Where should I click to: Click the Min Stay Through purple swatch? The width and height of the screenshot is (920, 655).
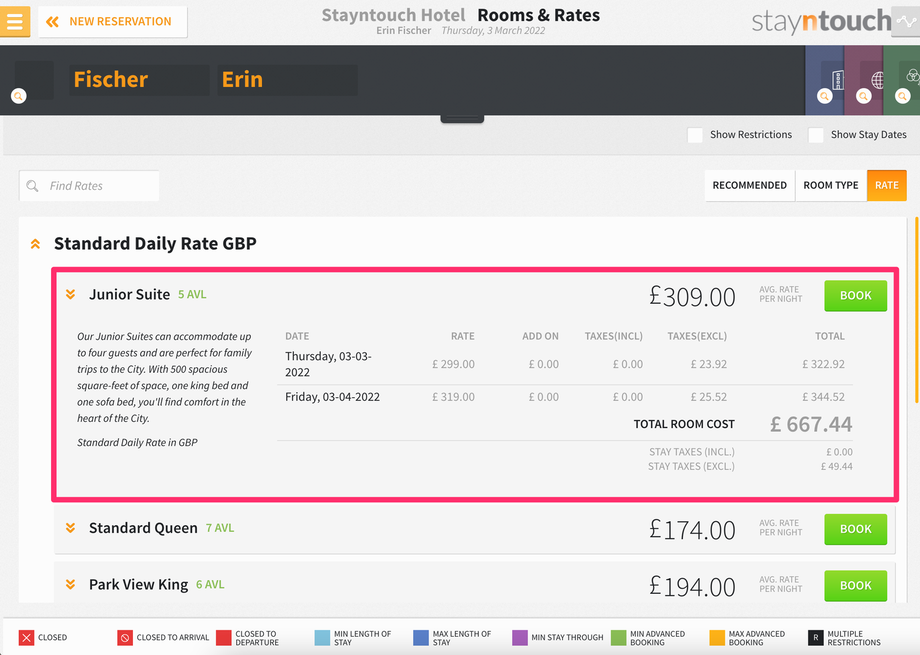(520, 637)
